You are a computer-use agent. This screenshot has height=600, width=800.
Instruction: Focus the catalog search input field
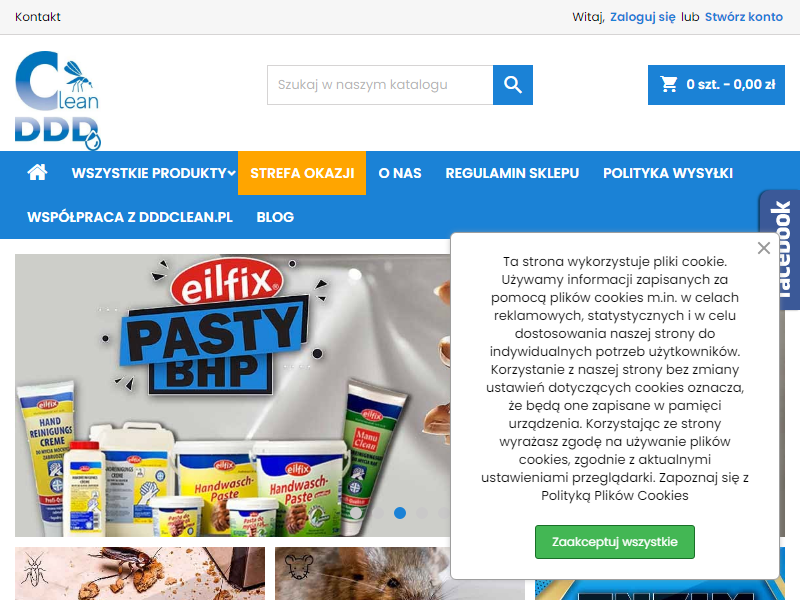click(380, 85)
